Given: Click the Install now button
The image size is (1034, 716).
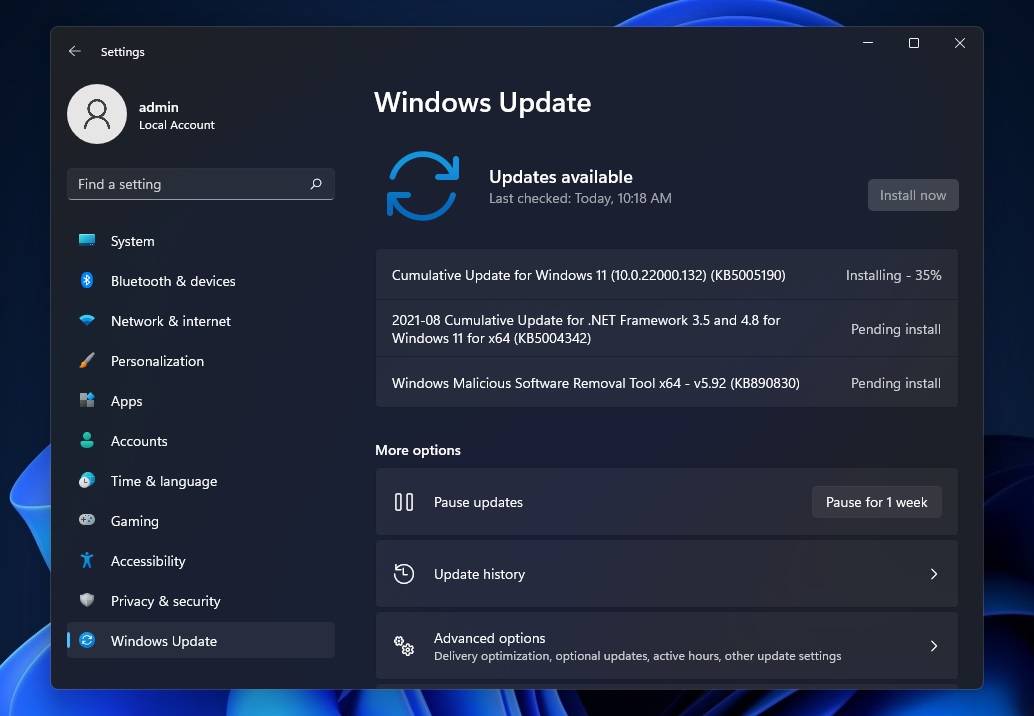Looking at the screenshot, I should (913, 195).
